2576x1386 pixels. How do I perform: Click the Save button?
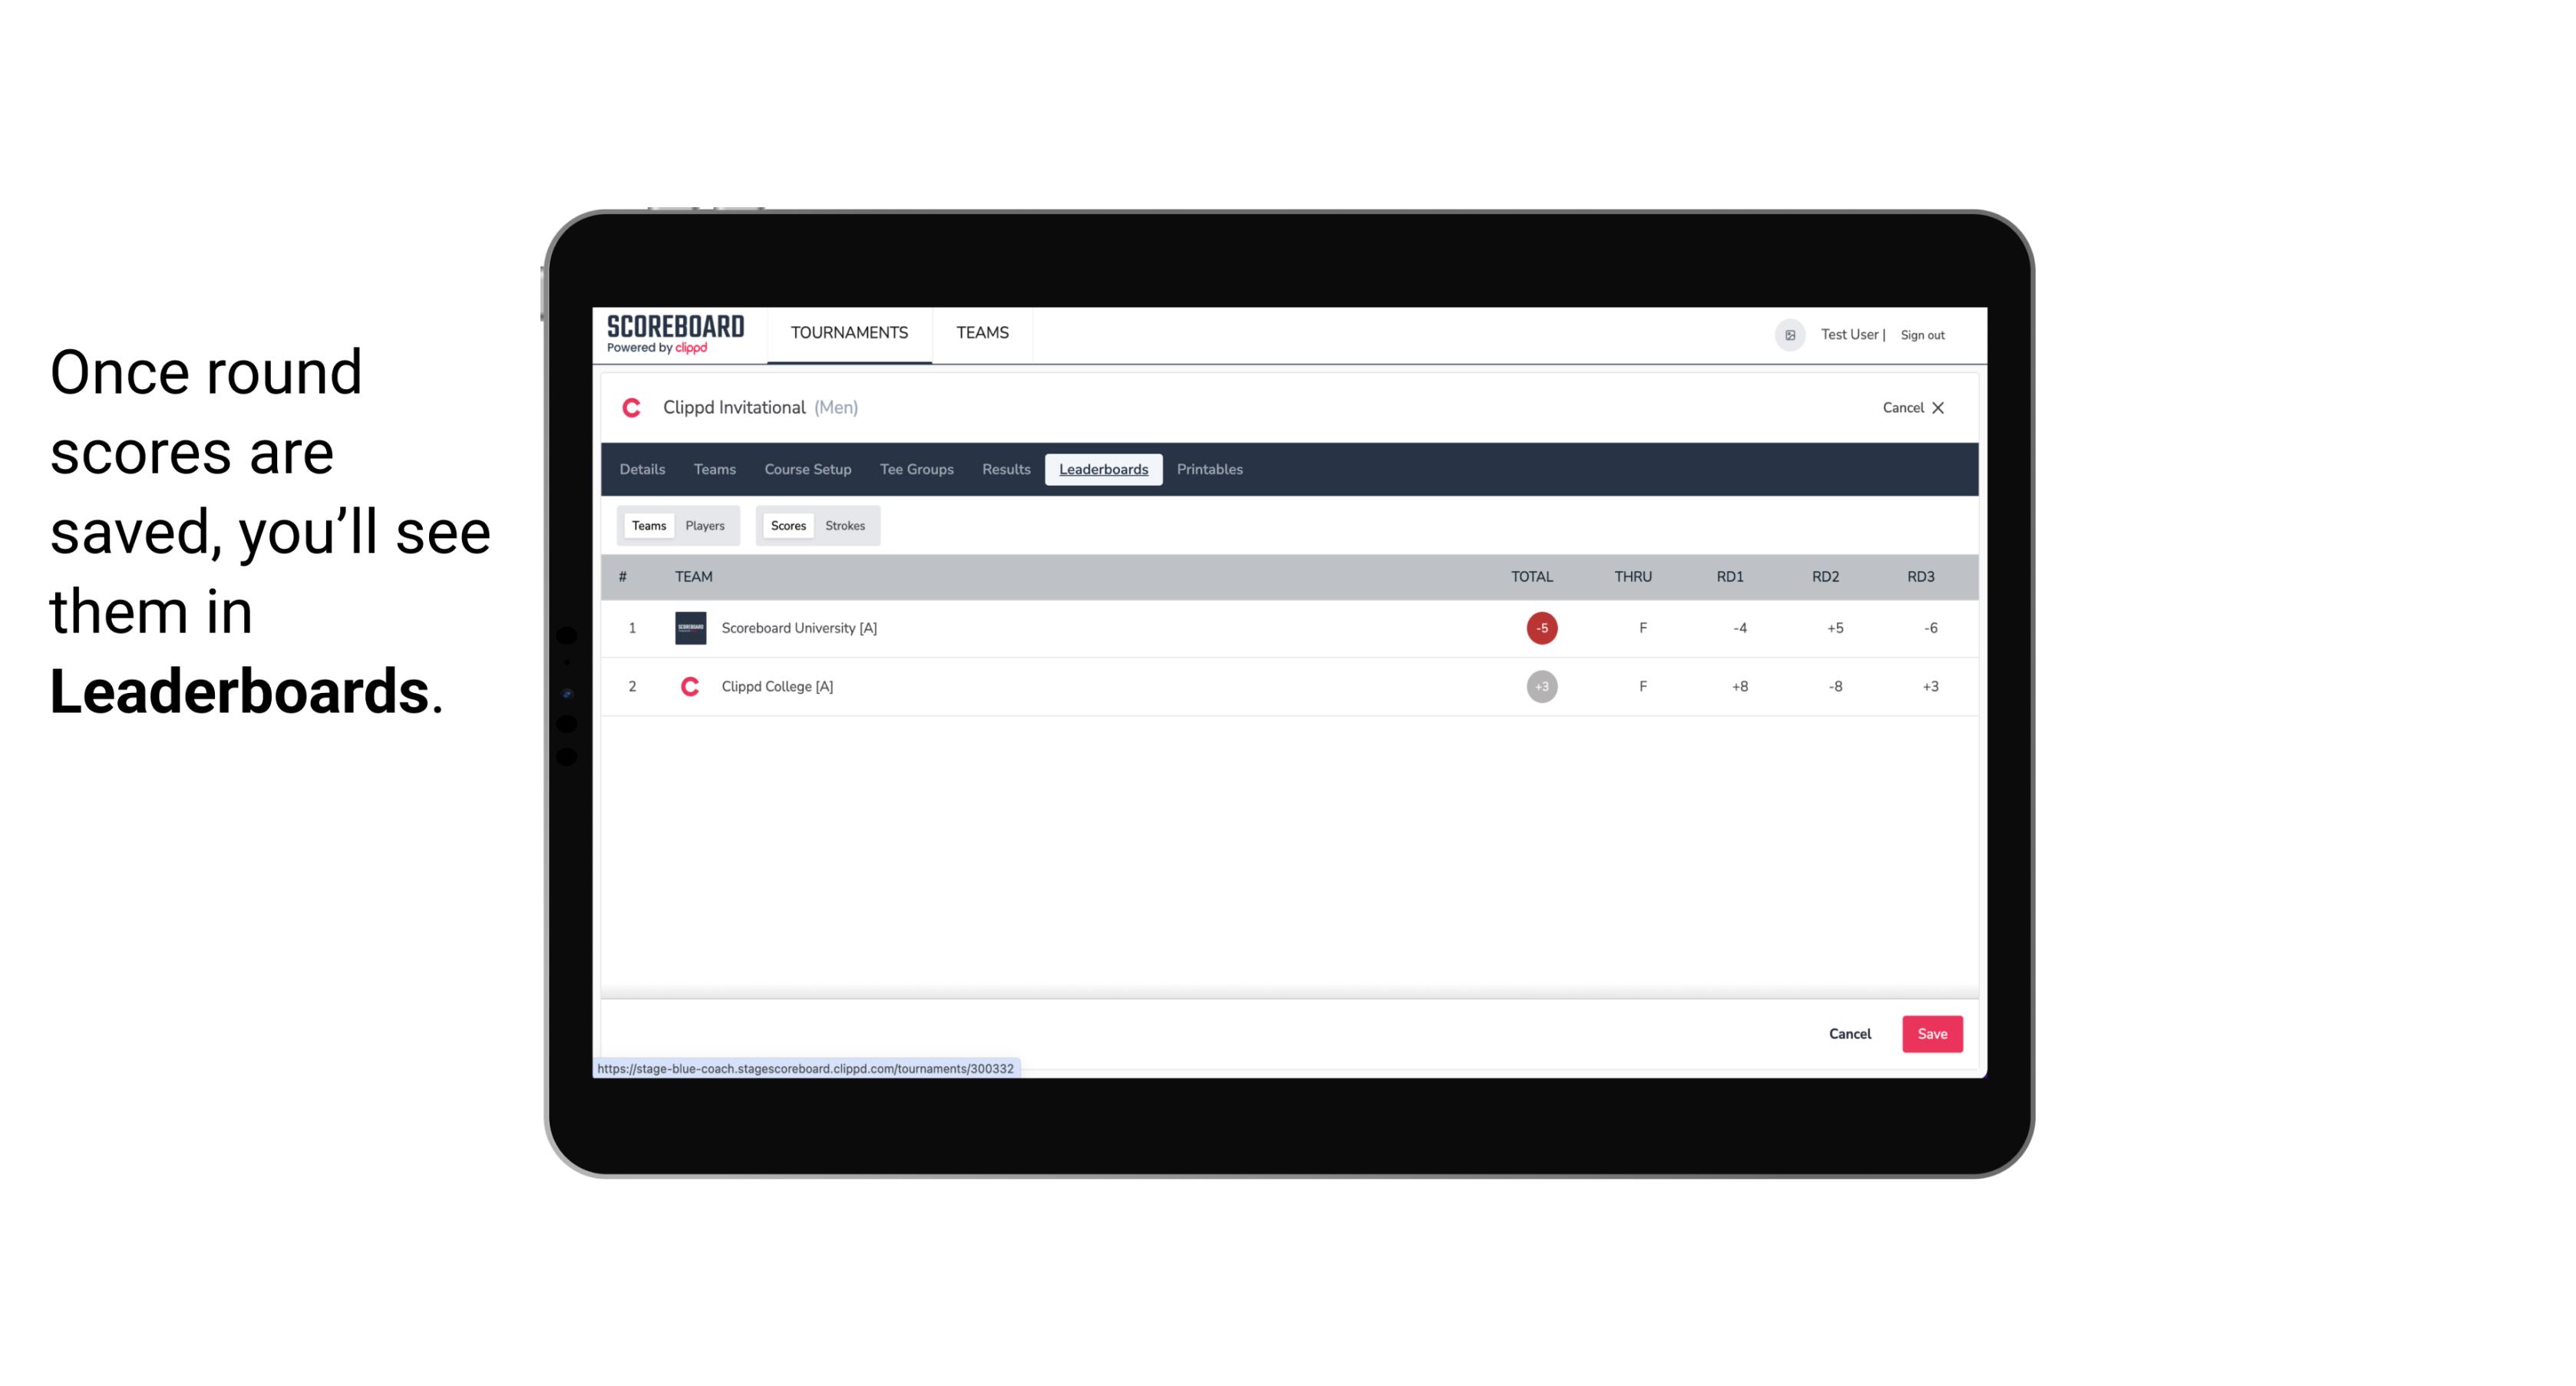point(1929,1033)
